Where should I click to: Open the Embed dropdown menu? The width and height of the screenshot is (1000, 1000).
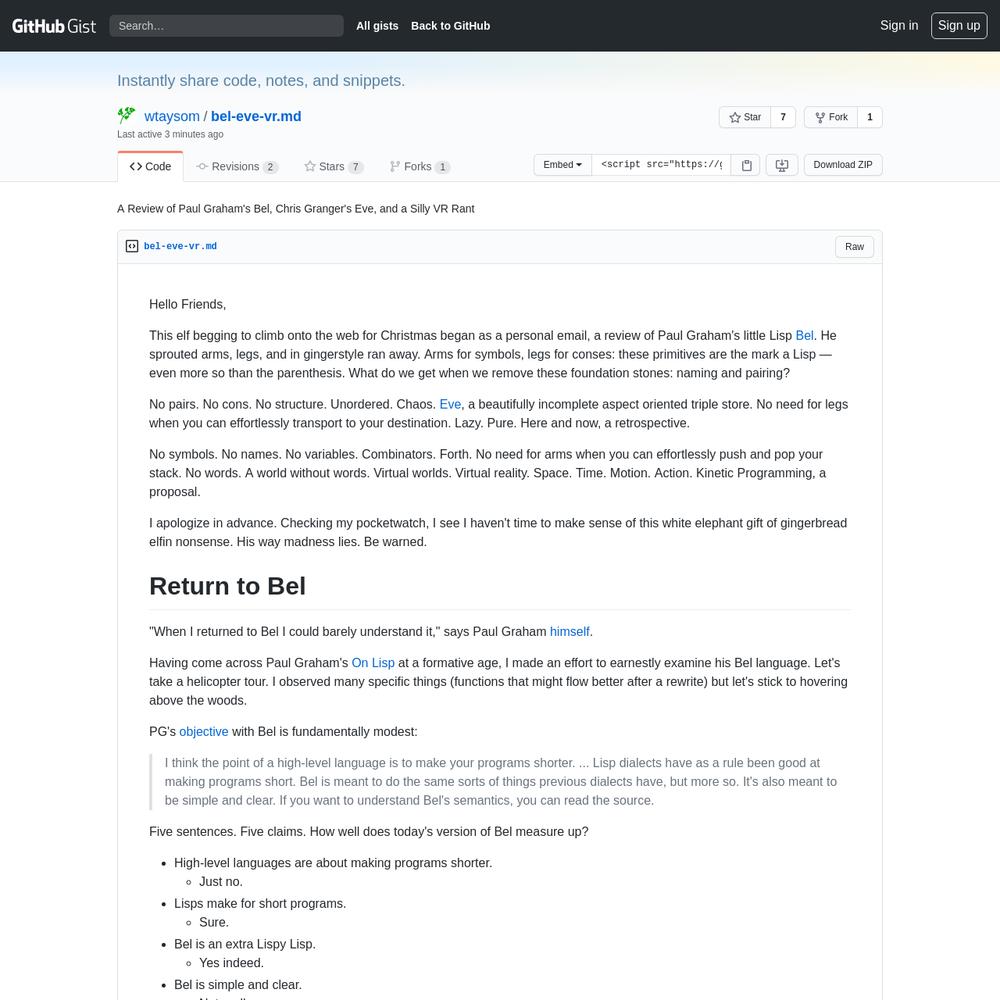click(562, 165)
